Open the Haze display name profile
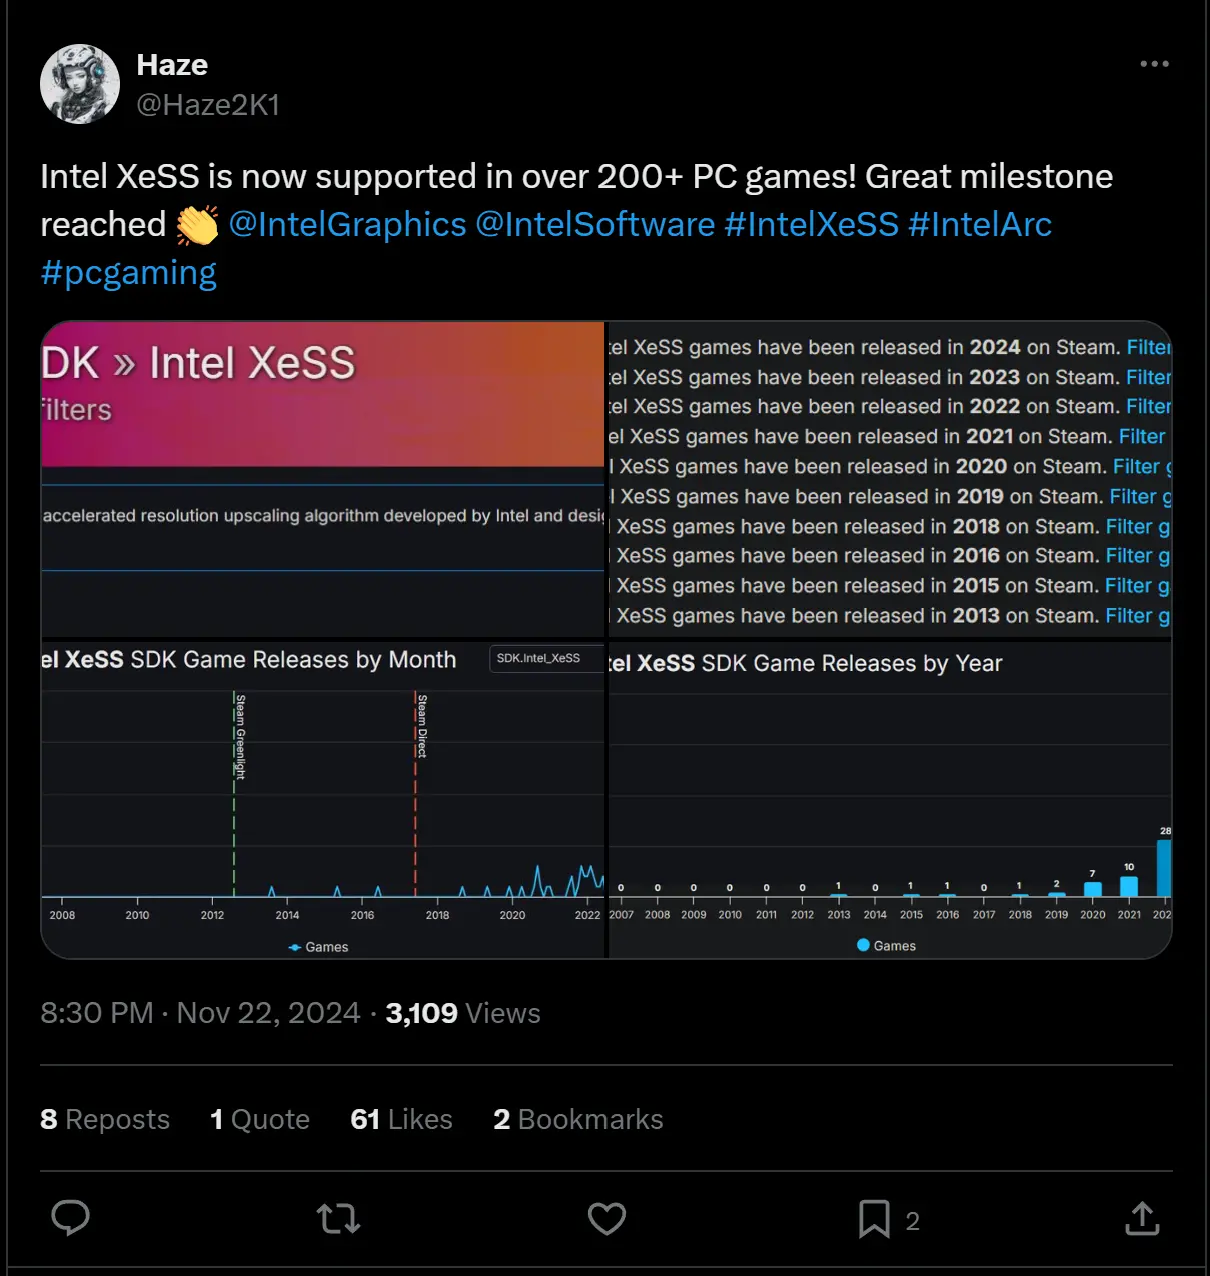 click(x=172, y=65)
